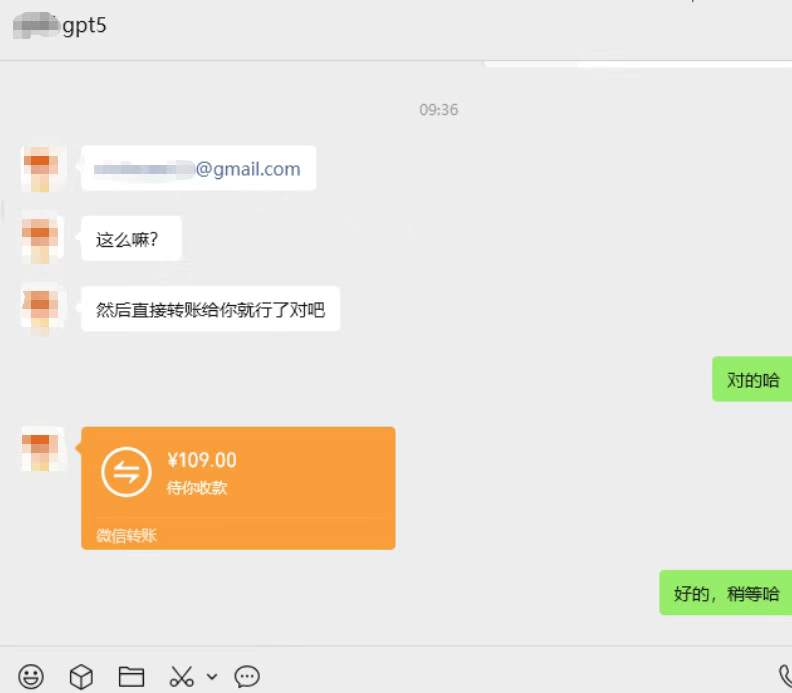Click the transfer arrows circle icon
The width and height of the screenshot is (792, 693).
tap(126, 472)
